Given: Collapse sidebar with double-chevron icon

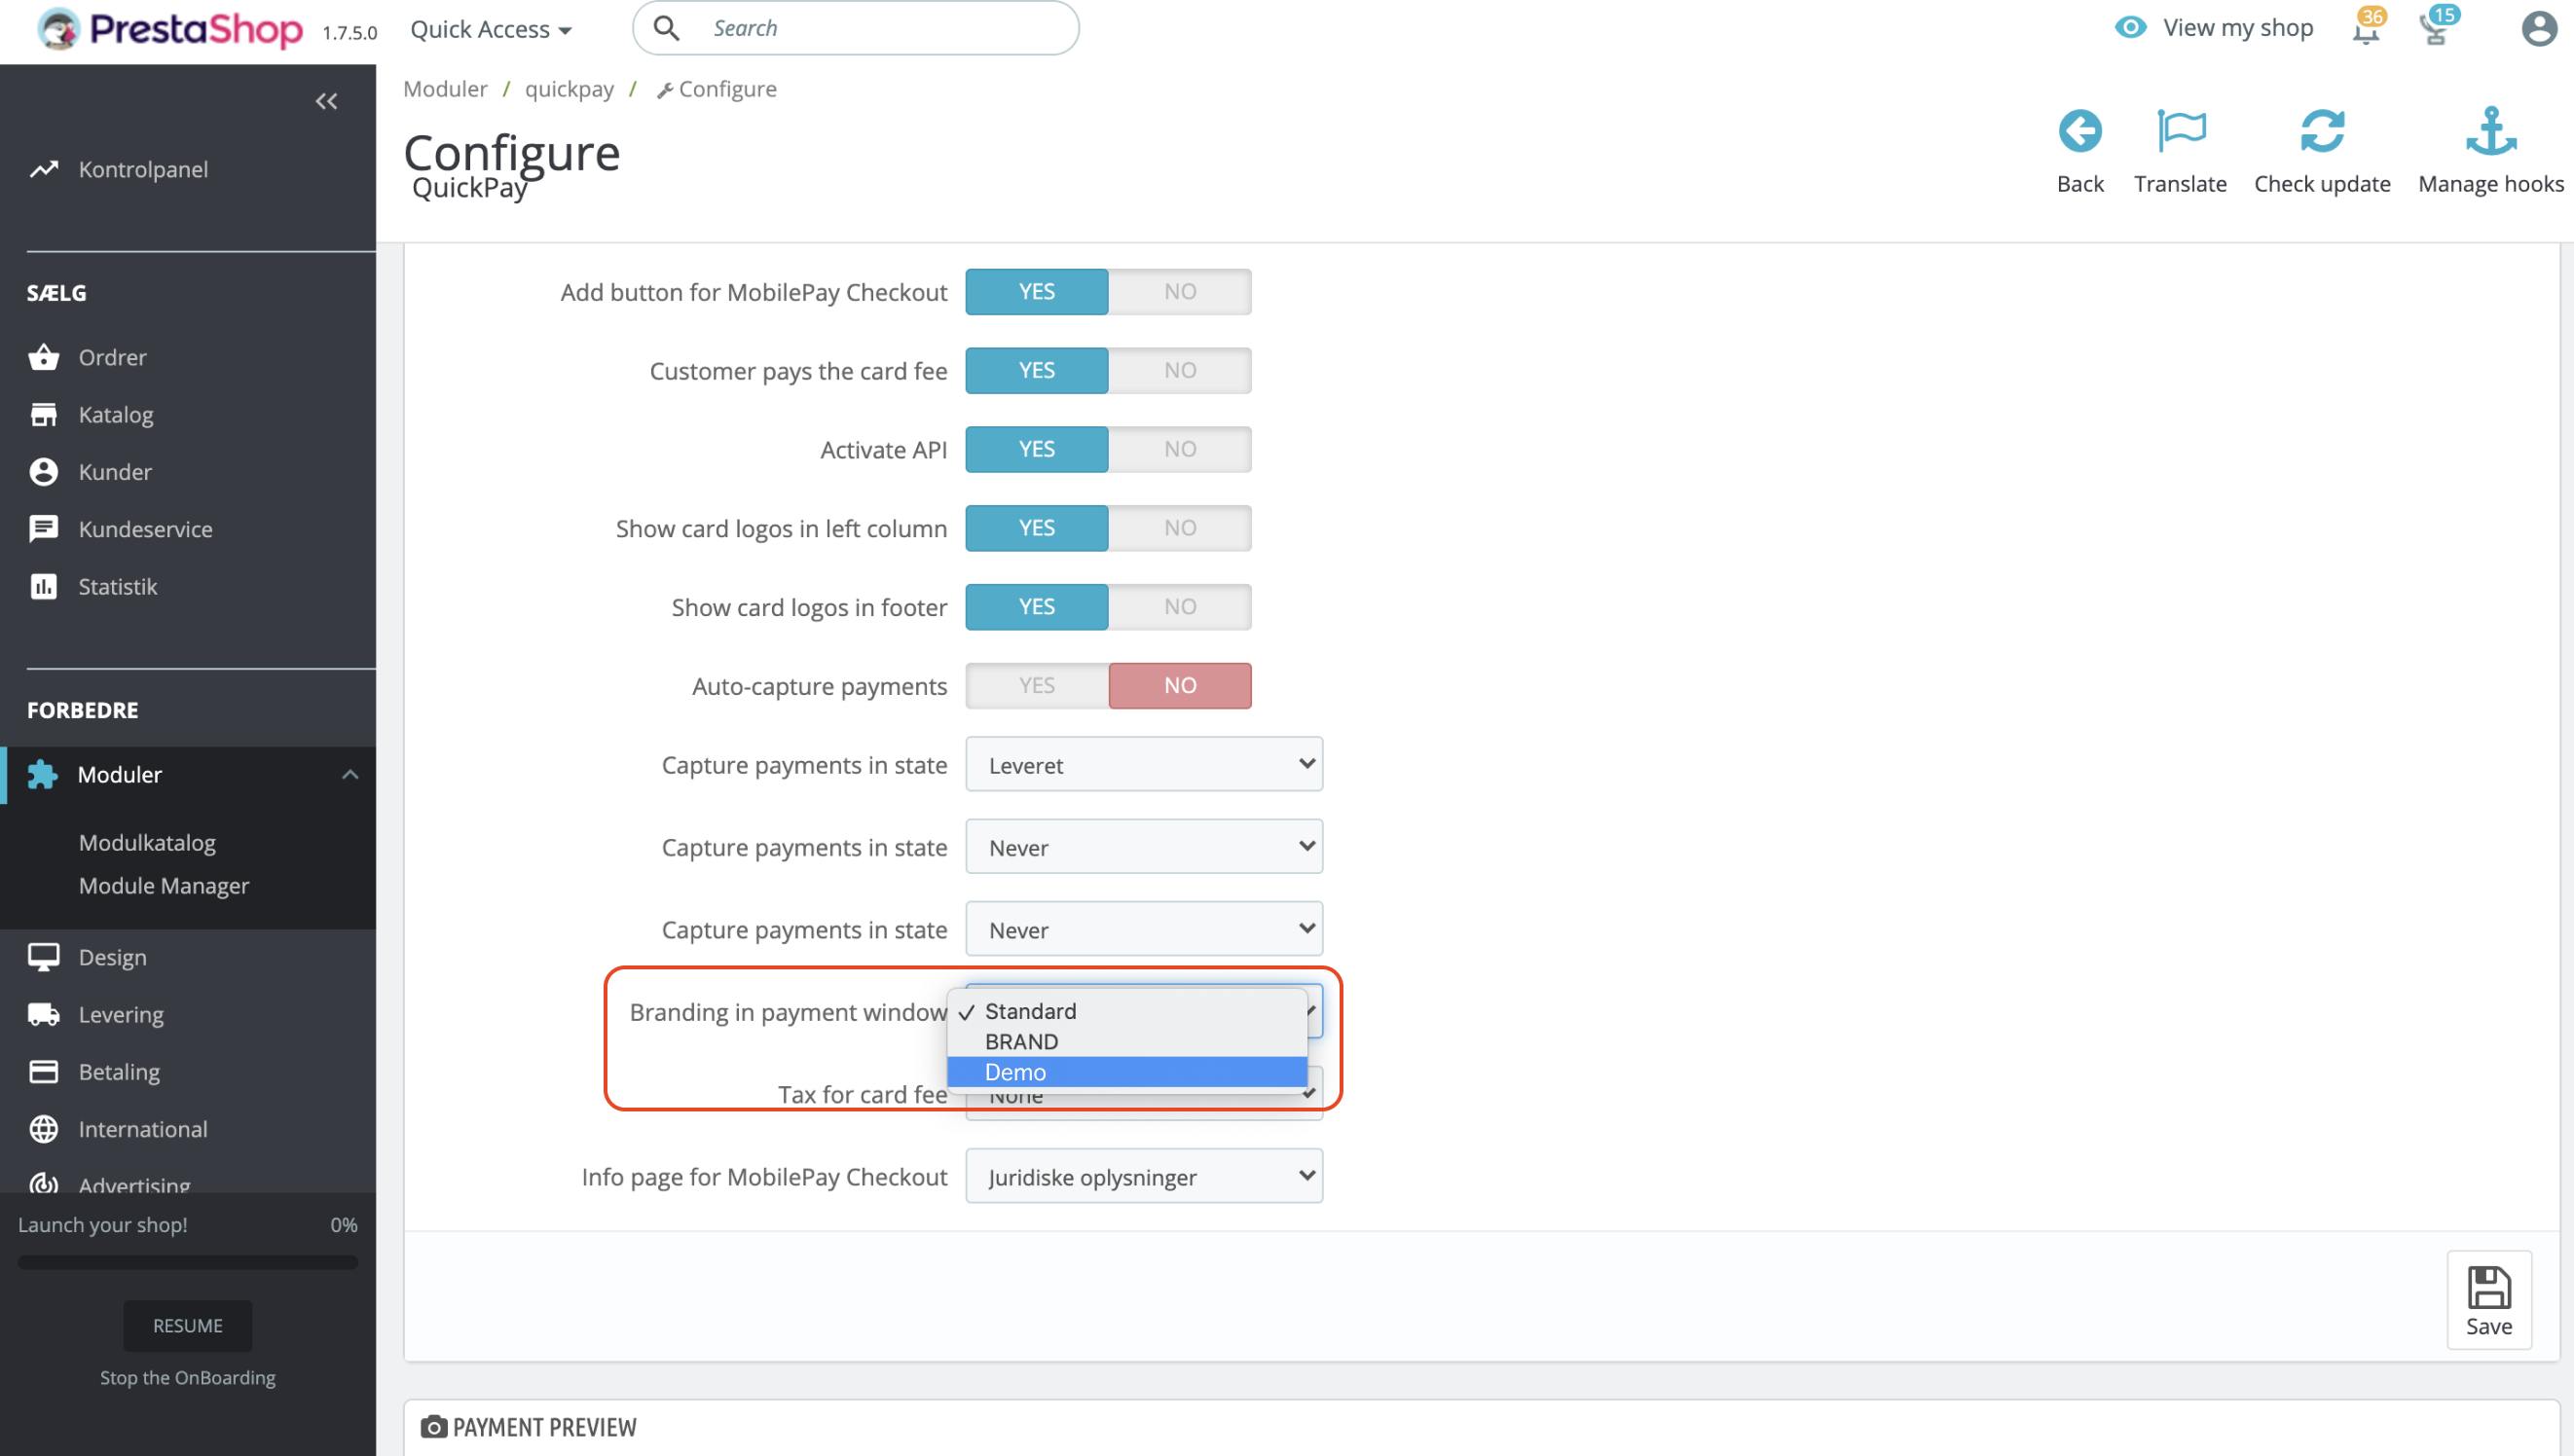Looking at the screenshot, I should [326, 101].
